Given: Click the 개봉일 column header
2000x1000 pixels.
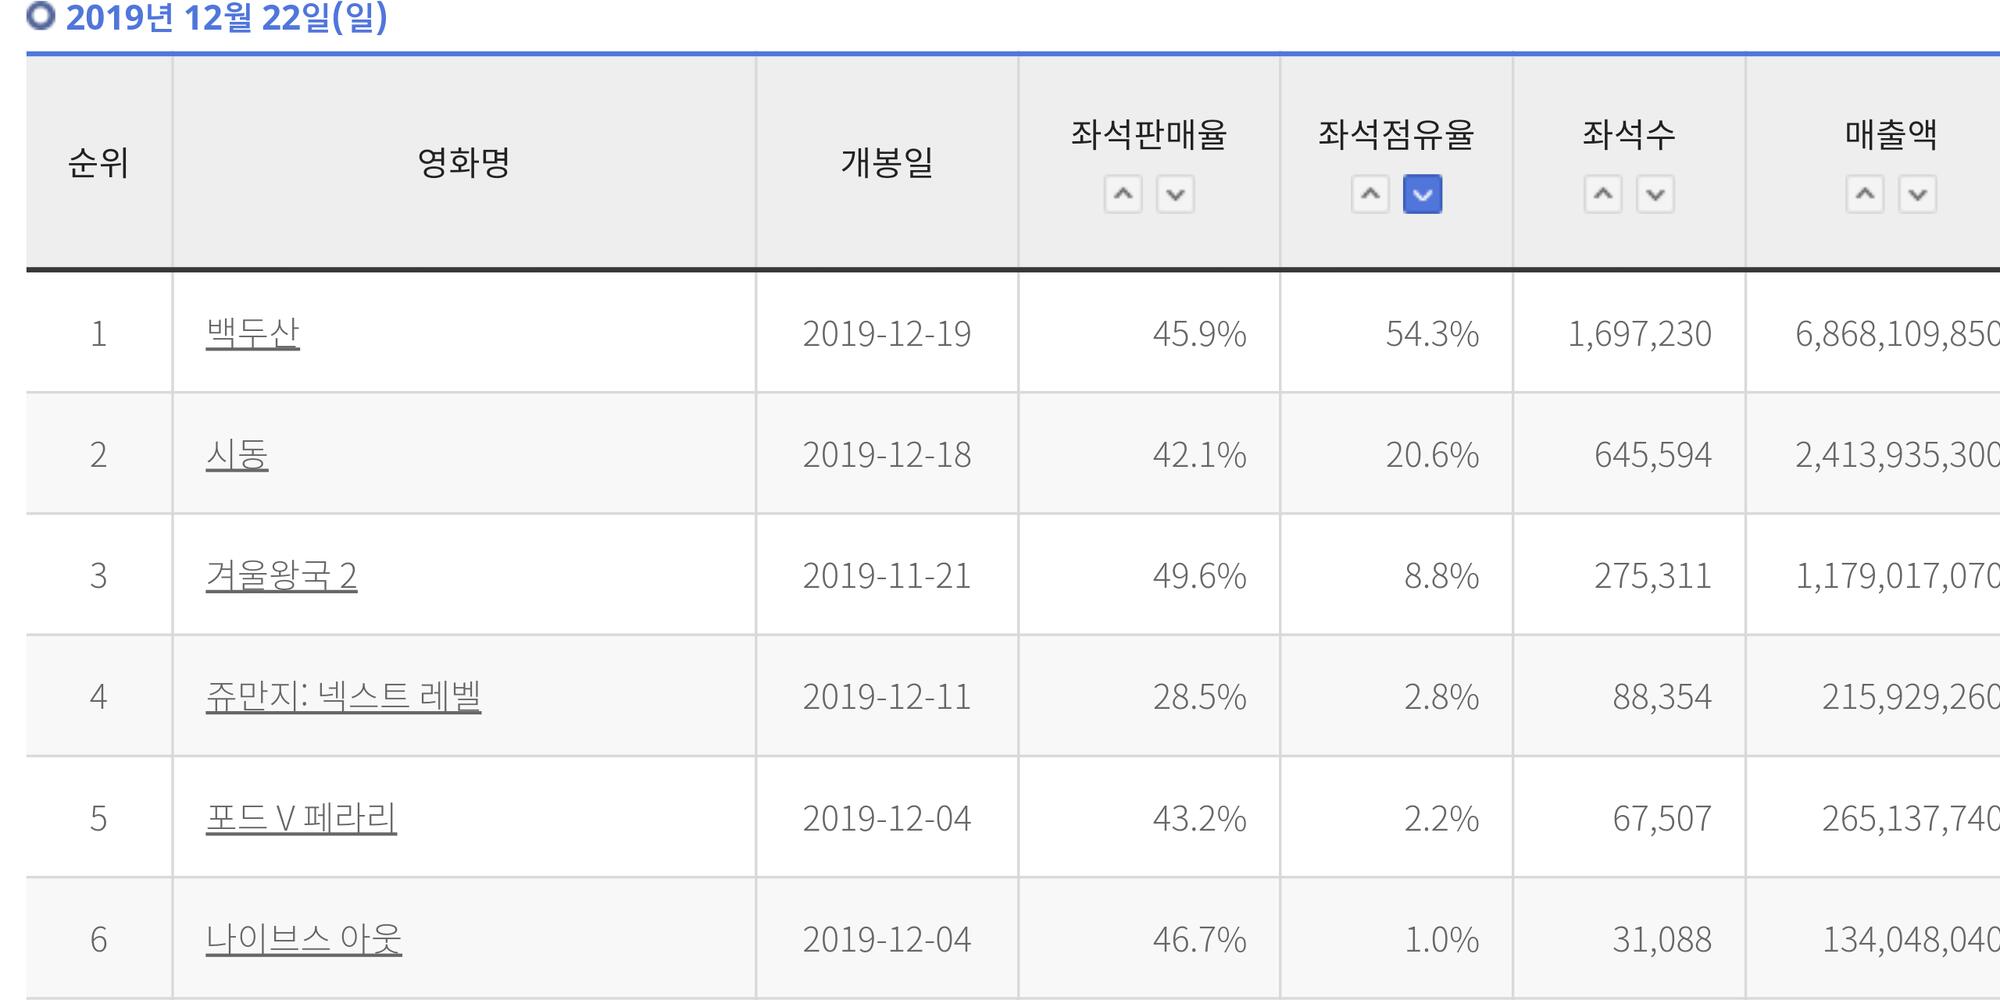Looking at the screenshot, I should coord(887,162).
